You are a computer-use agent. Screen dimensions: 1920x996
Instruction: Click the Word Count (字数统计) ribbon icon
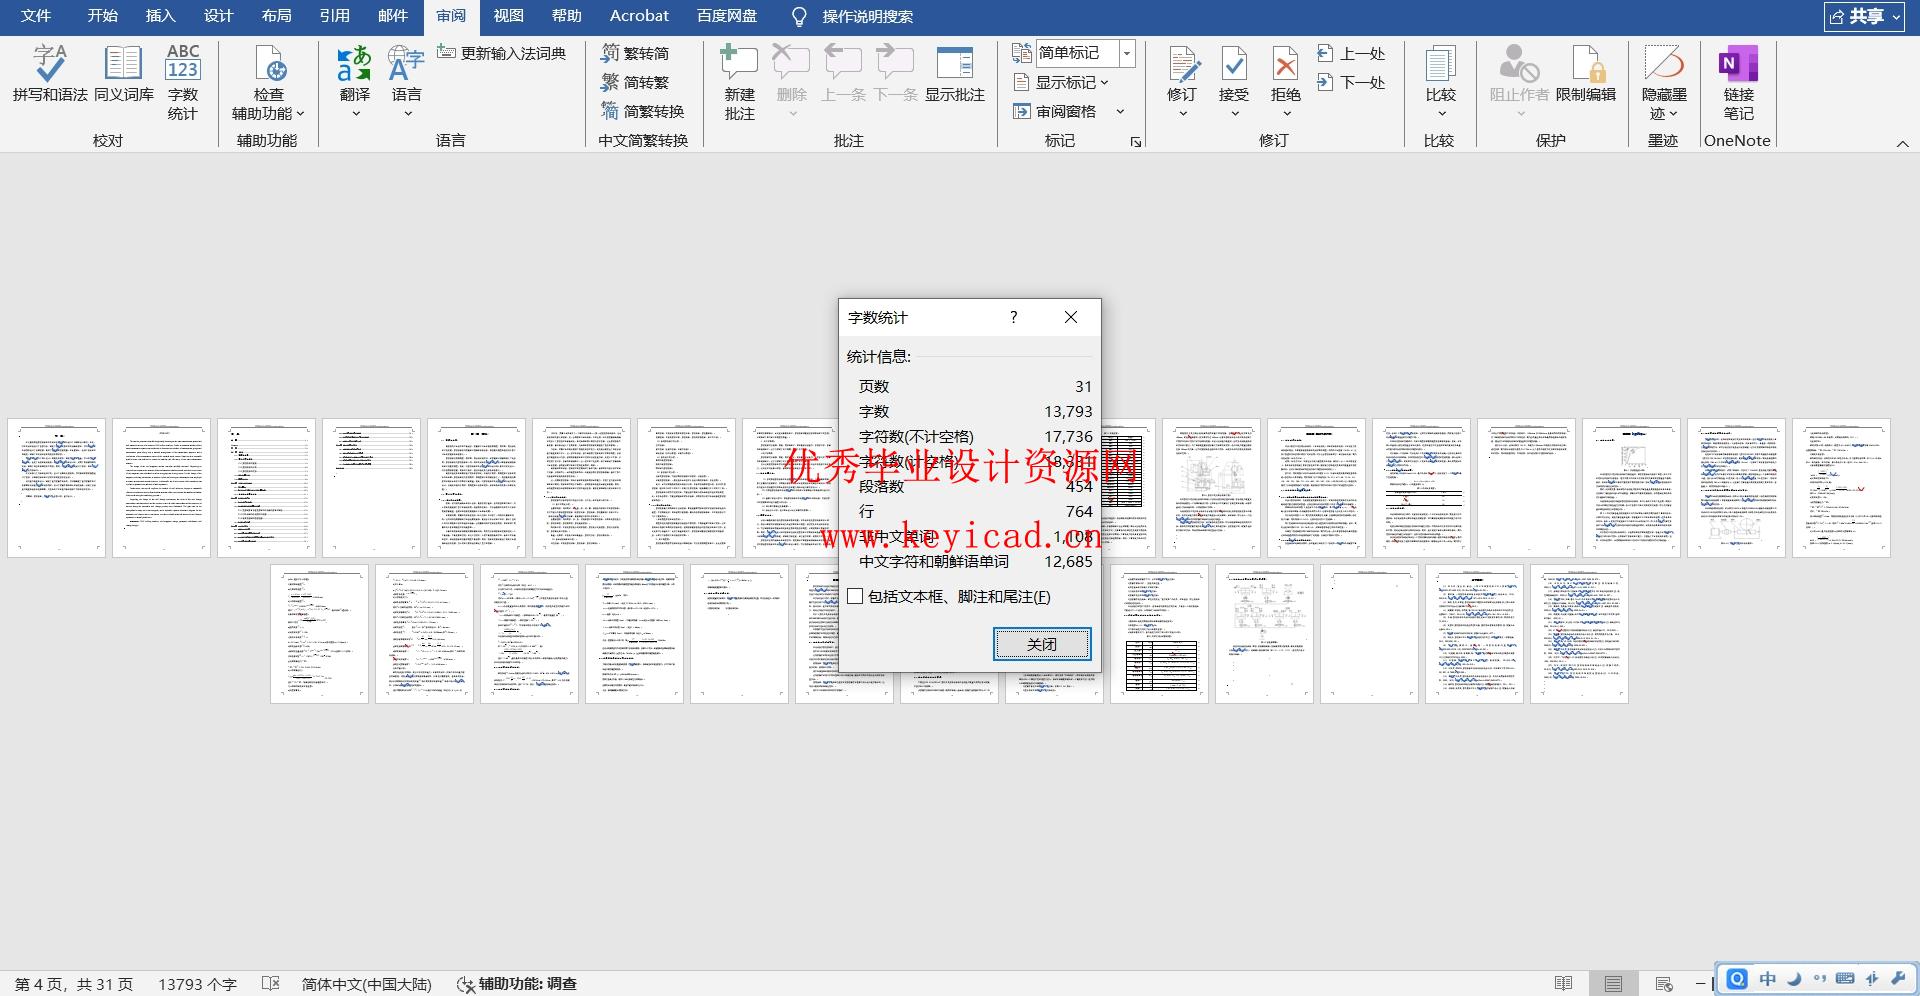click(183, 82)
